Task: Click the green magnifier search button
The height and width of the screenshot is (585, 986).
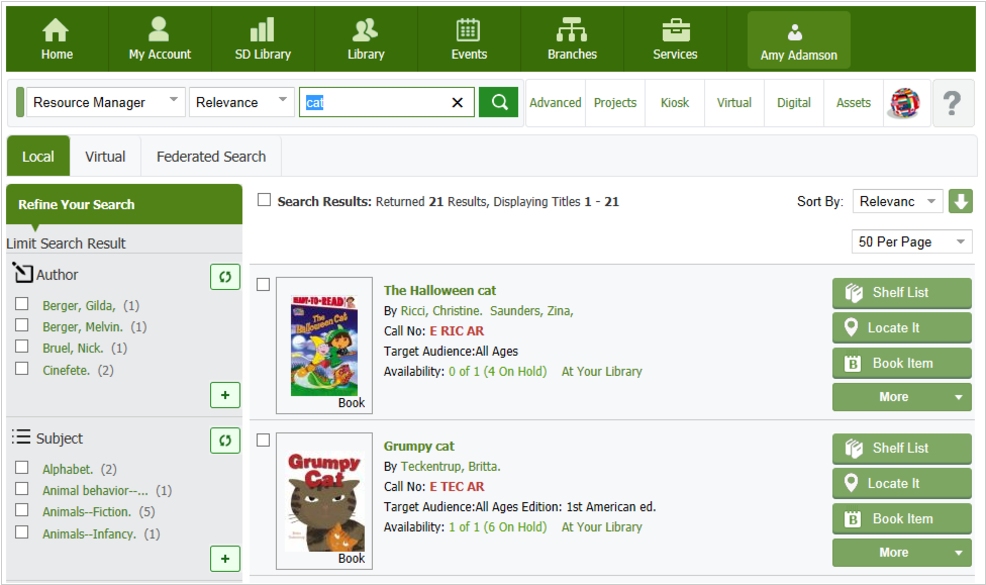Action: coord(498,102)
